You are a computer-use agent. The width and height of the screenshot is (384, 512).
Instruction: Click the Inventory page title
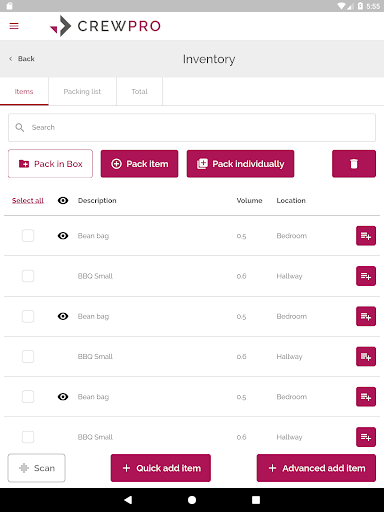209,59
